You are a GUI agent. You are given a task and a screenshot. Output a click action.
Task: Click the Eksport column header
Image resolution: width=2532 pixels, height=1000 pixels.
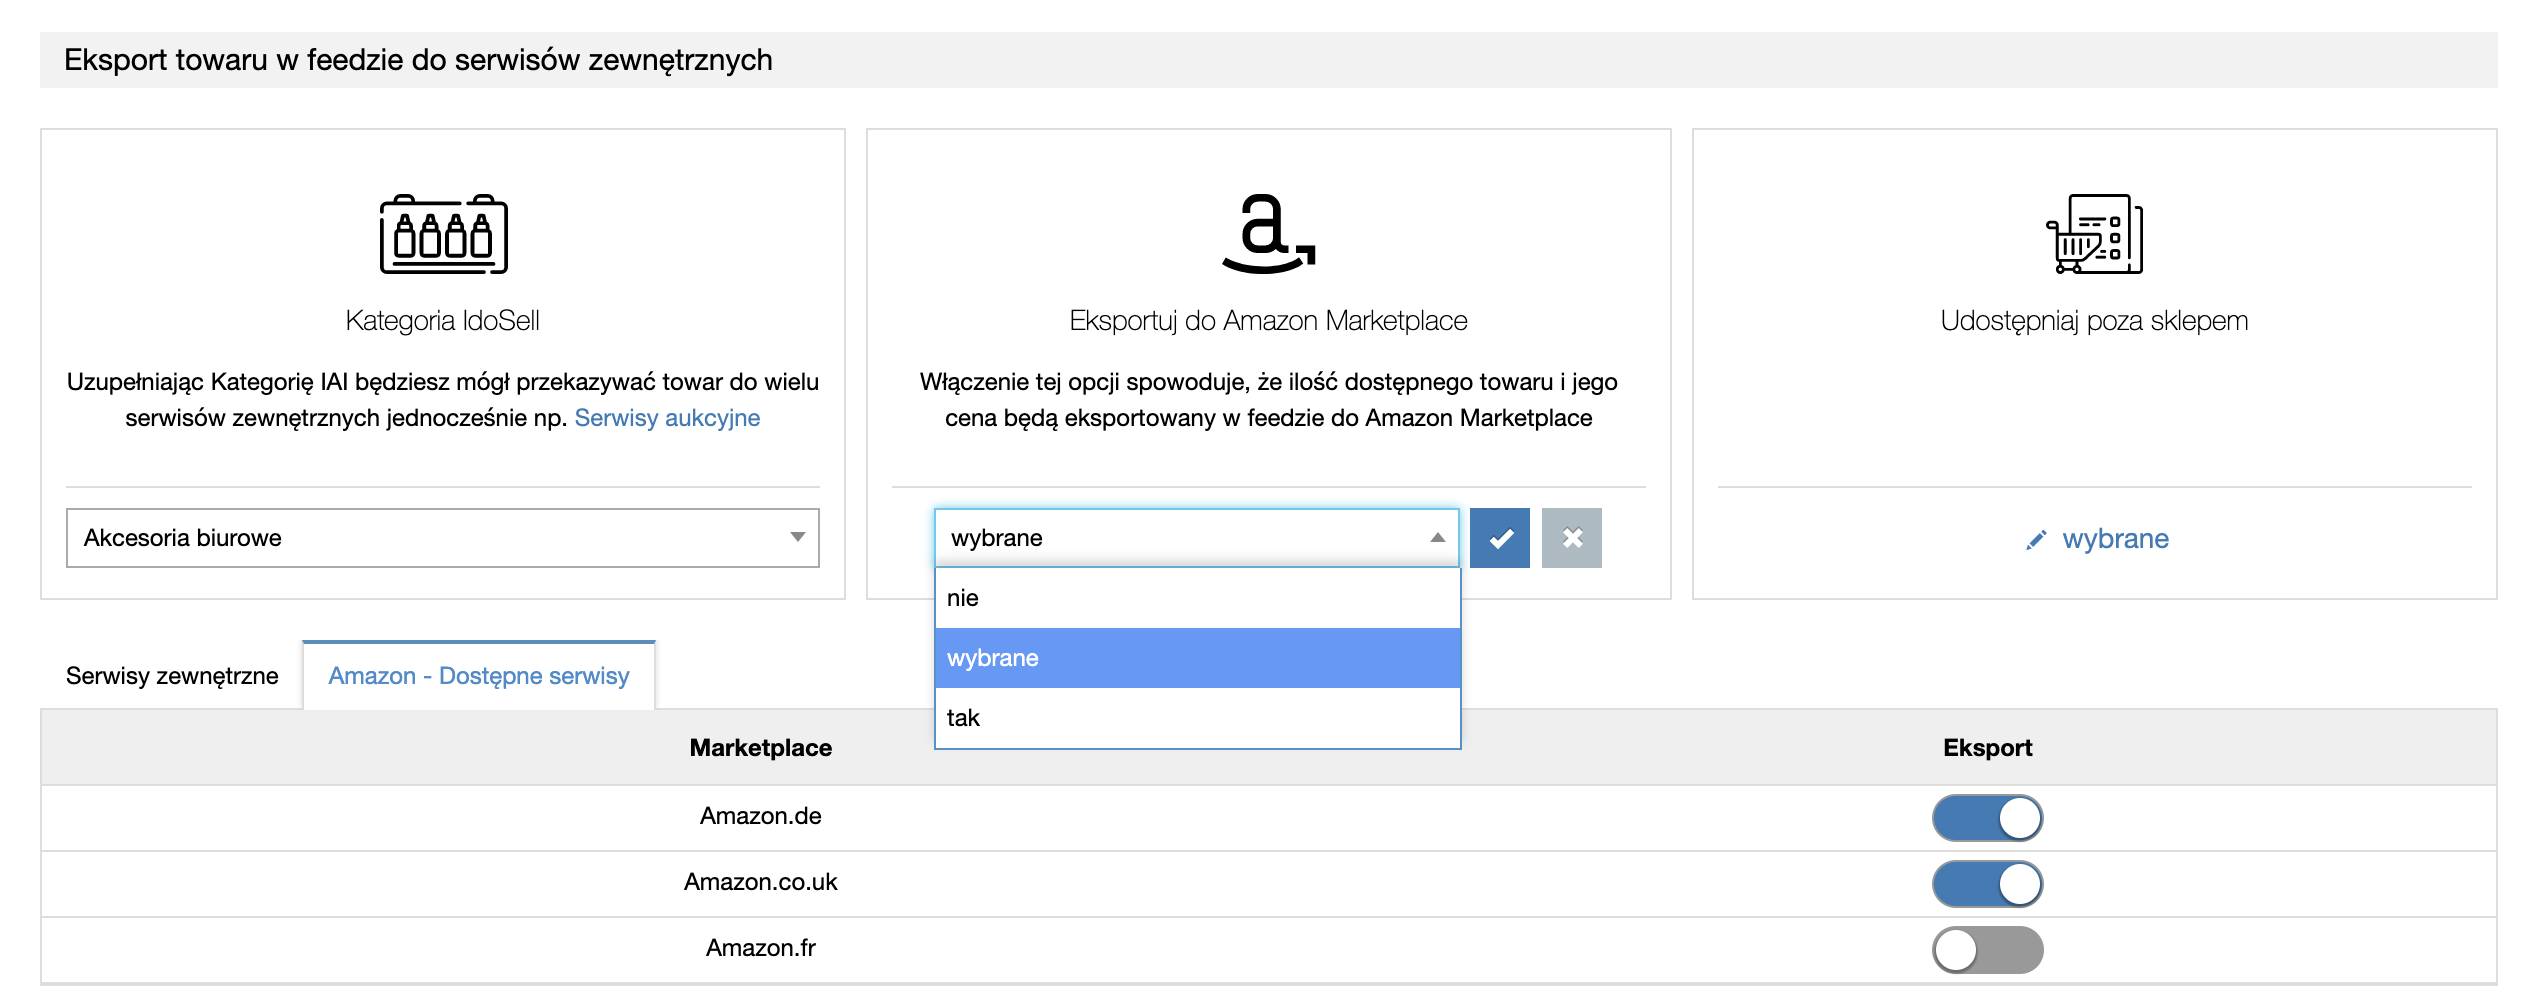1987,748
